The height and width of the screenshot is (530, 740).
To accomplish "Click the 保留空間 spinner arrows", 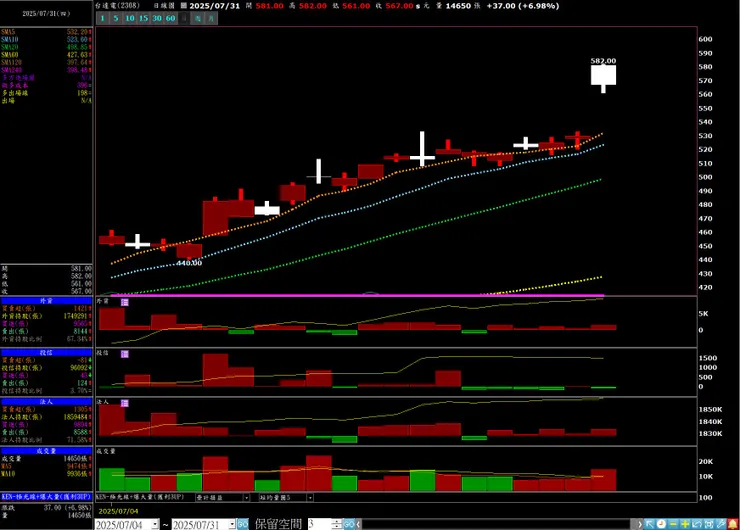I will (x=336, y=524).
